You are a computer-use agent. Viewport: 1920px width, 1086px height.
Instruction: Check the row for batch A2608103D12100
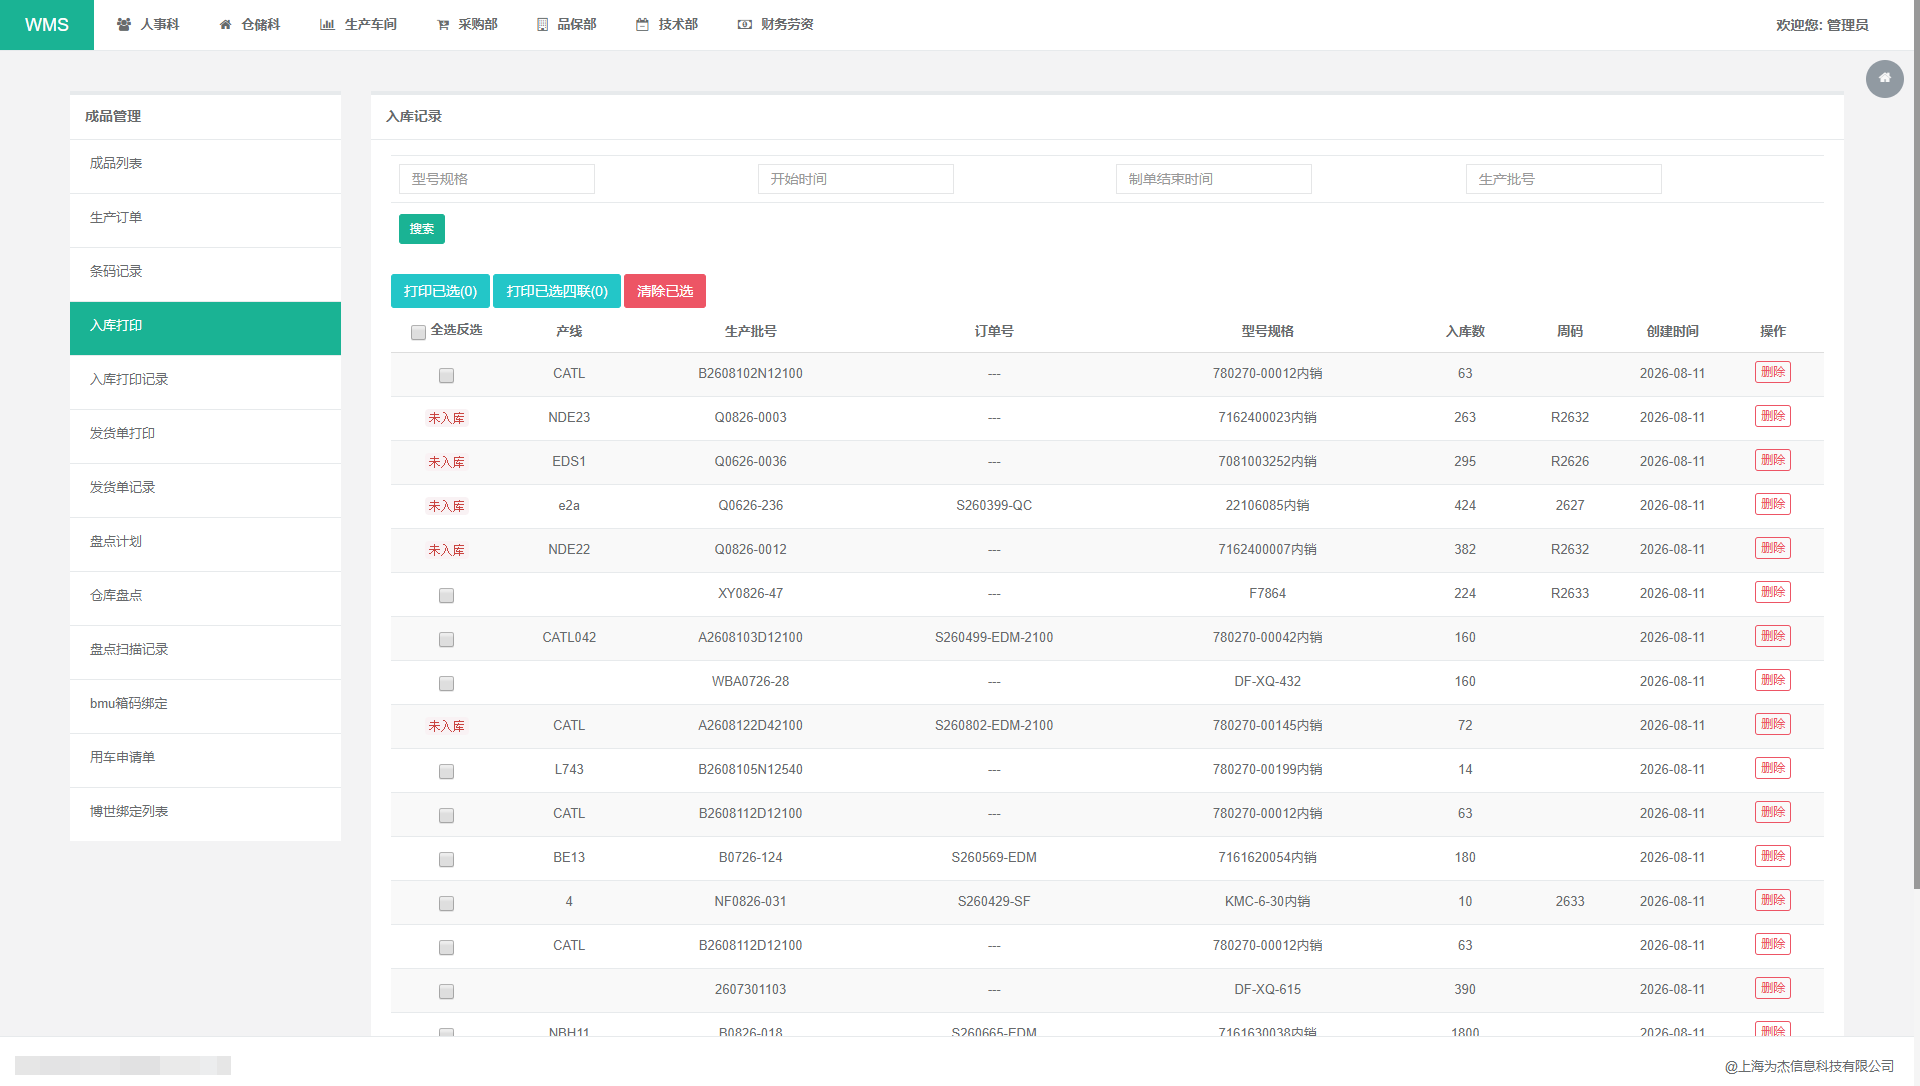[x=446, y=639]
